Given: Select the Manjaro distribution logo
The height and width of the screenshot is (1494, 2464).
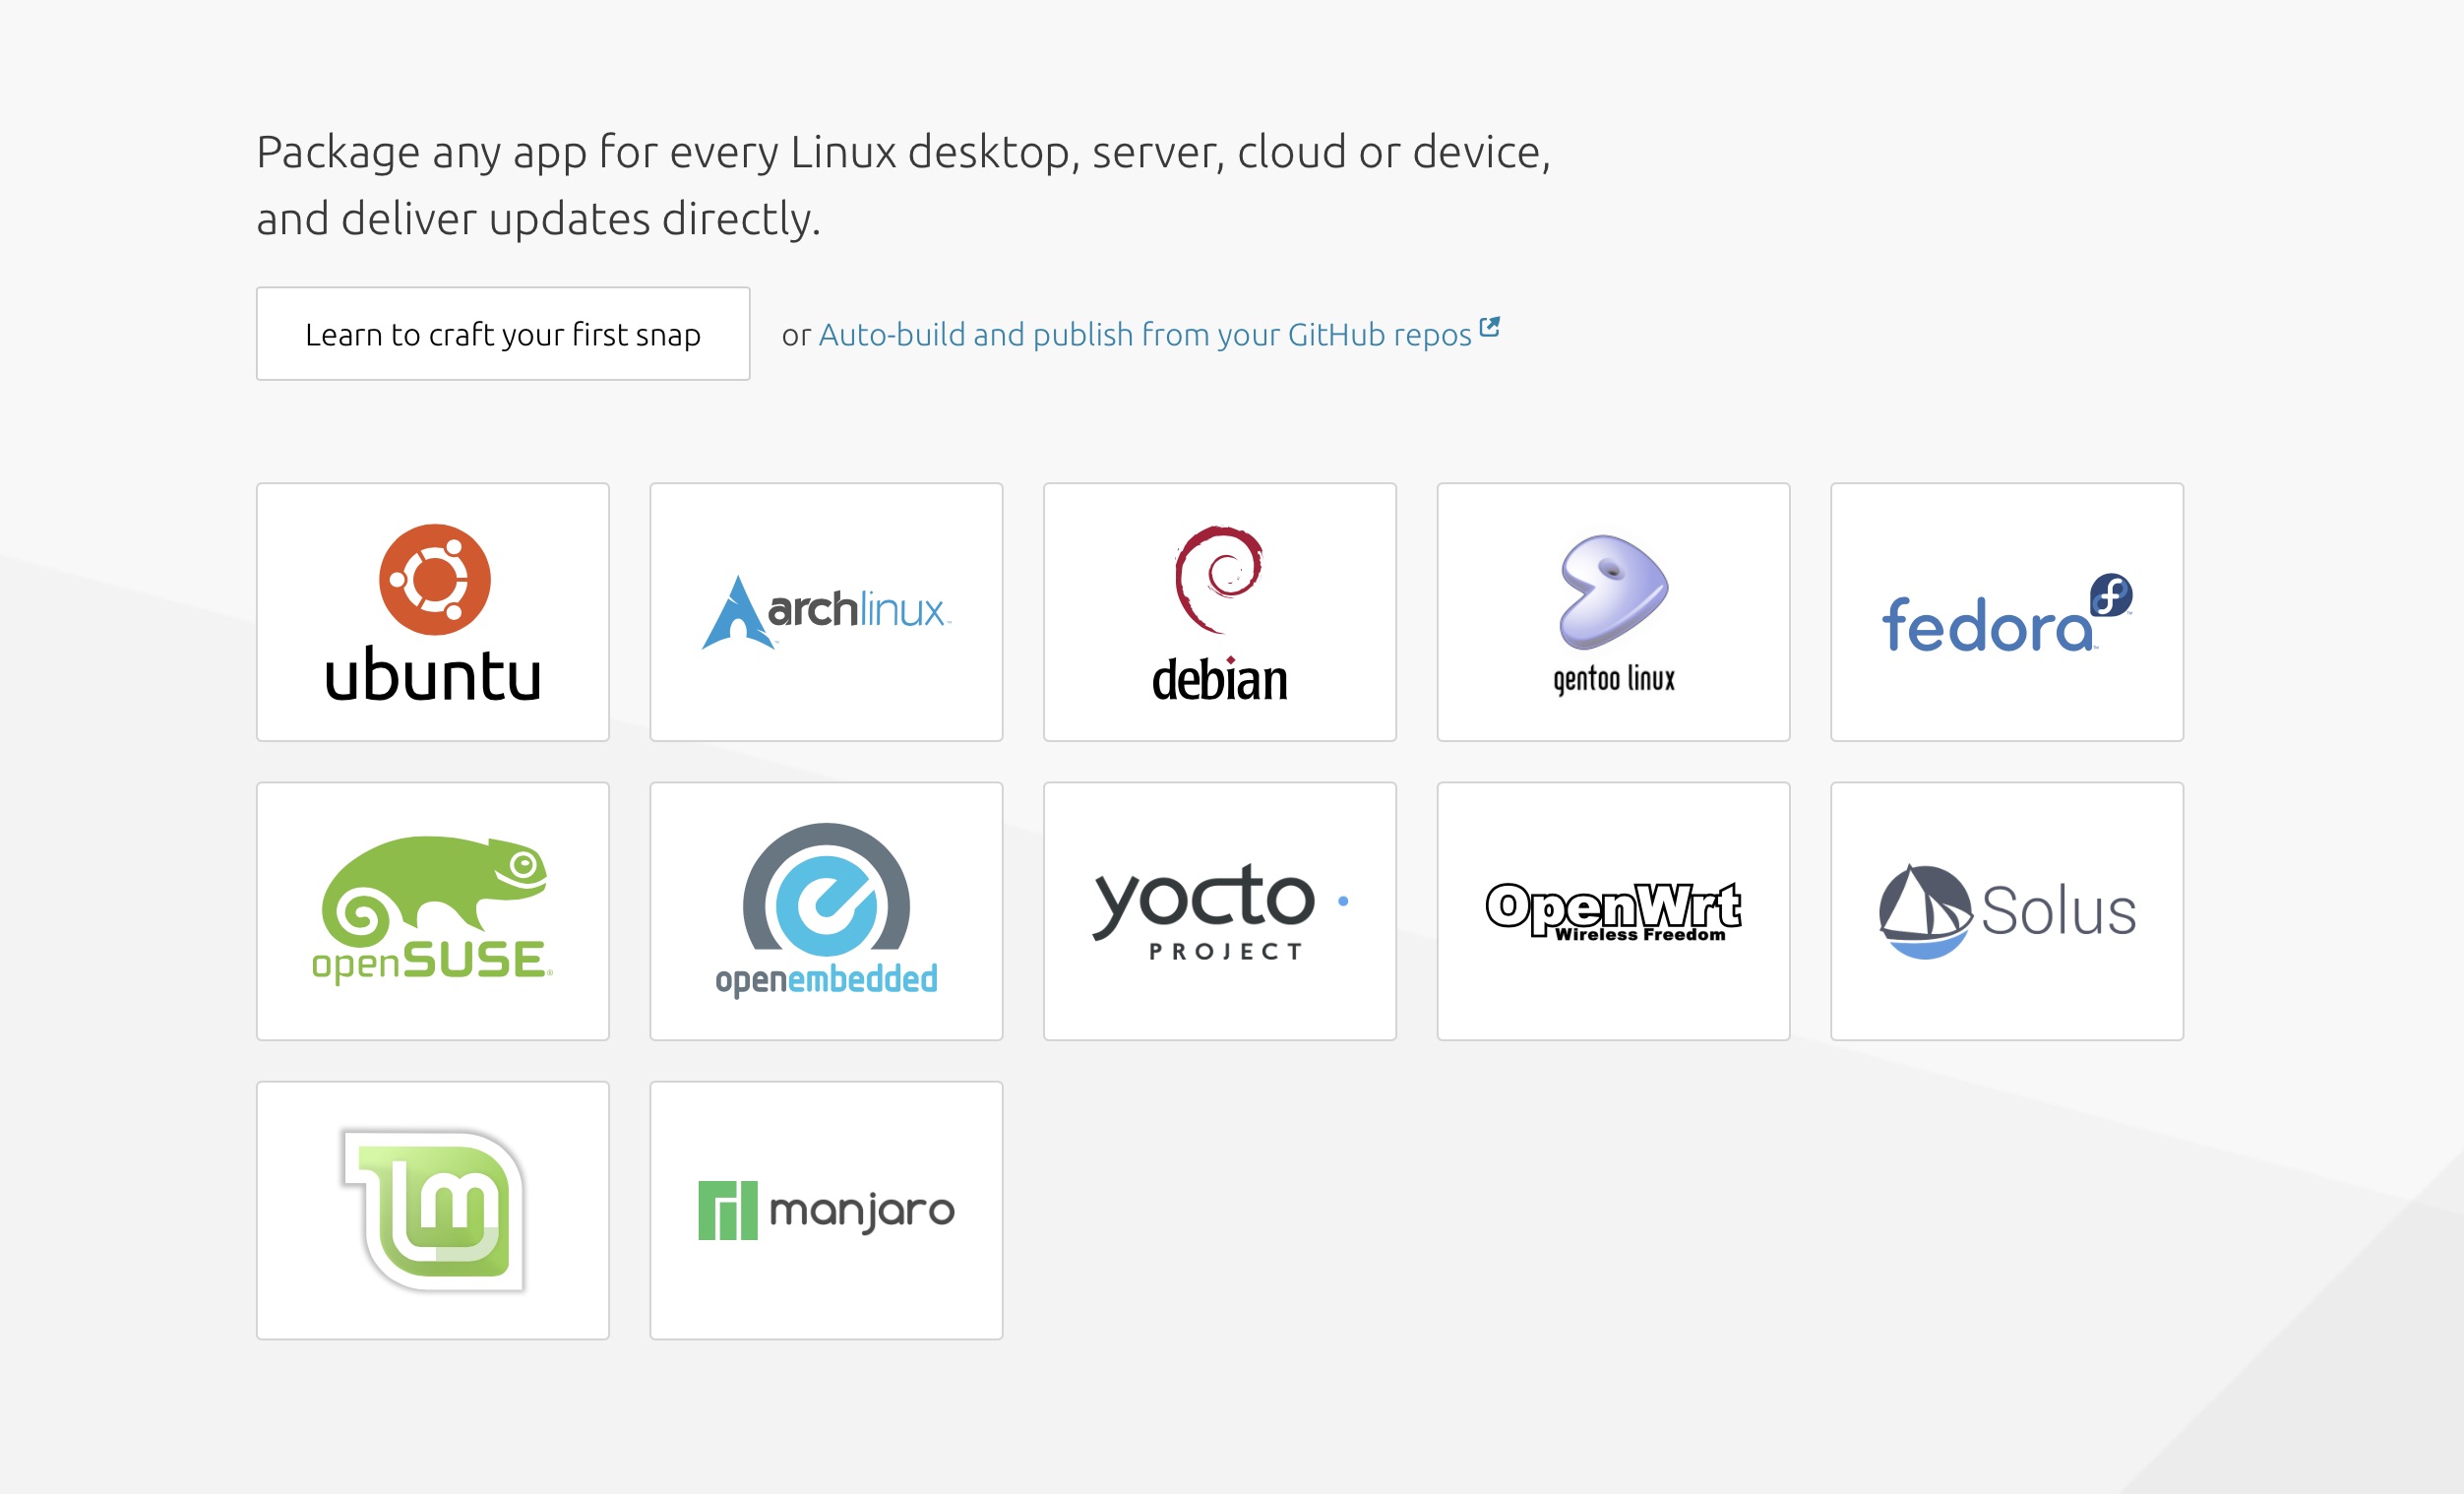Looking at the screenshot, I should (x=826, y=1208).
